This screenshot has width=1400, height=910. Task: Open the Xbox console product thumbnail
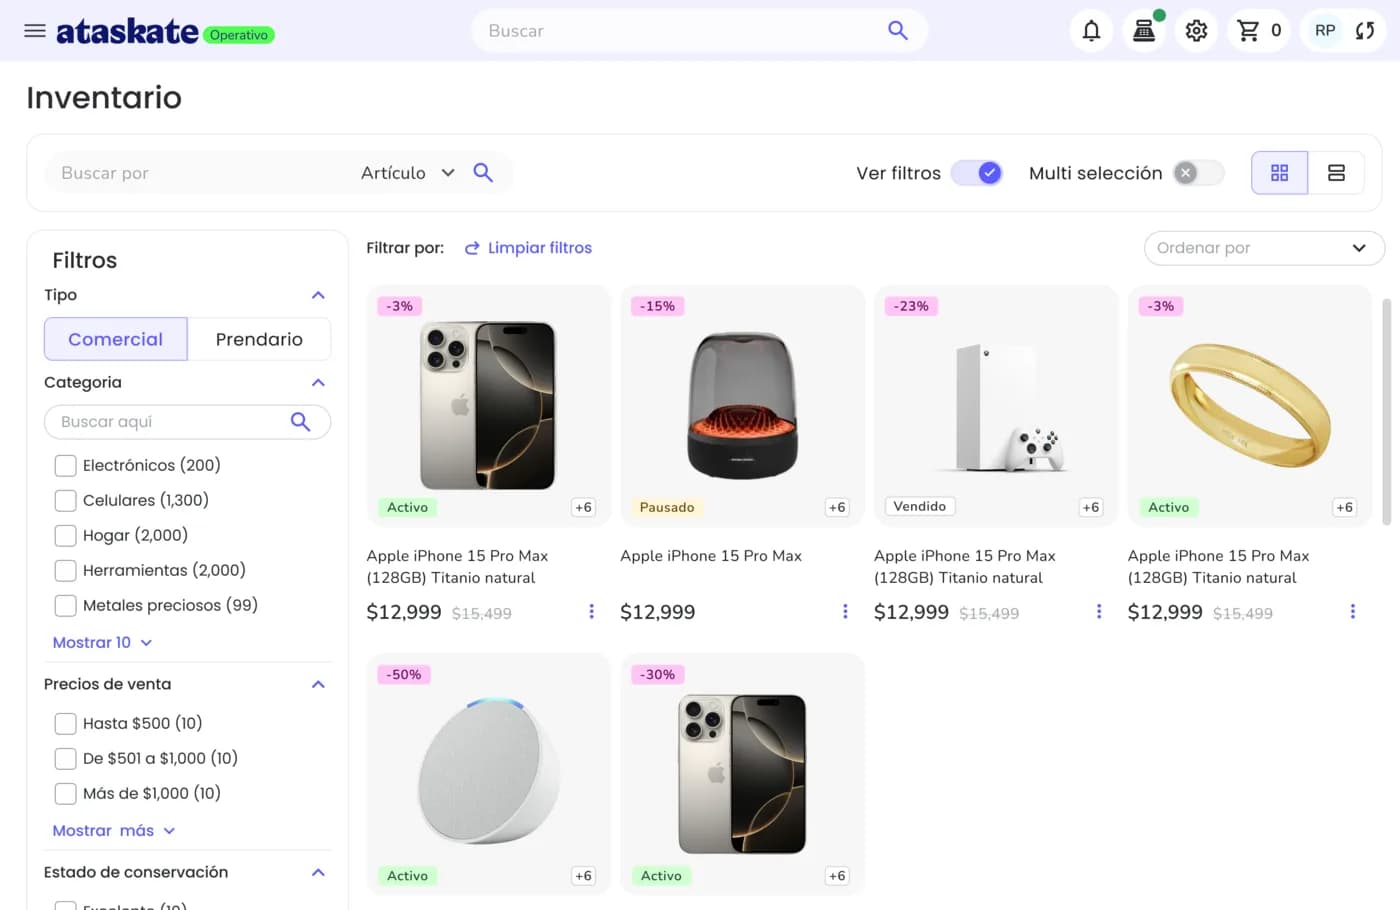click(x=996, y=406)
